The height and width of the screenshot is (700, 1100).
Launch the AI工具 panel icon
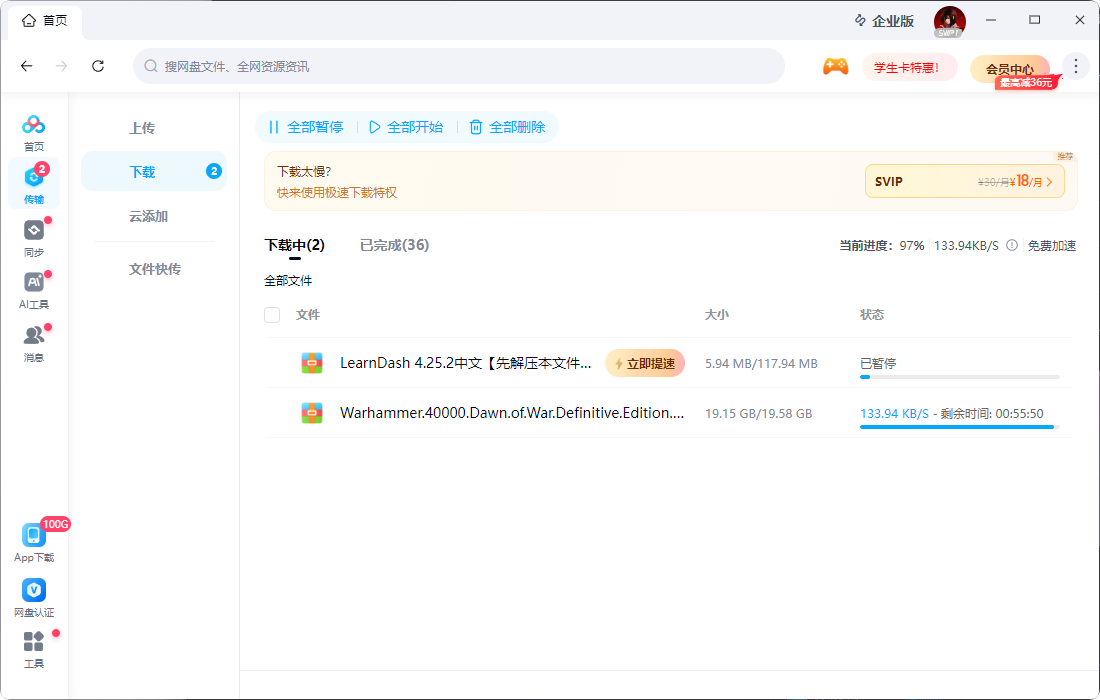click(x=34, y=284)
